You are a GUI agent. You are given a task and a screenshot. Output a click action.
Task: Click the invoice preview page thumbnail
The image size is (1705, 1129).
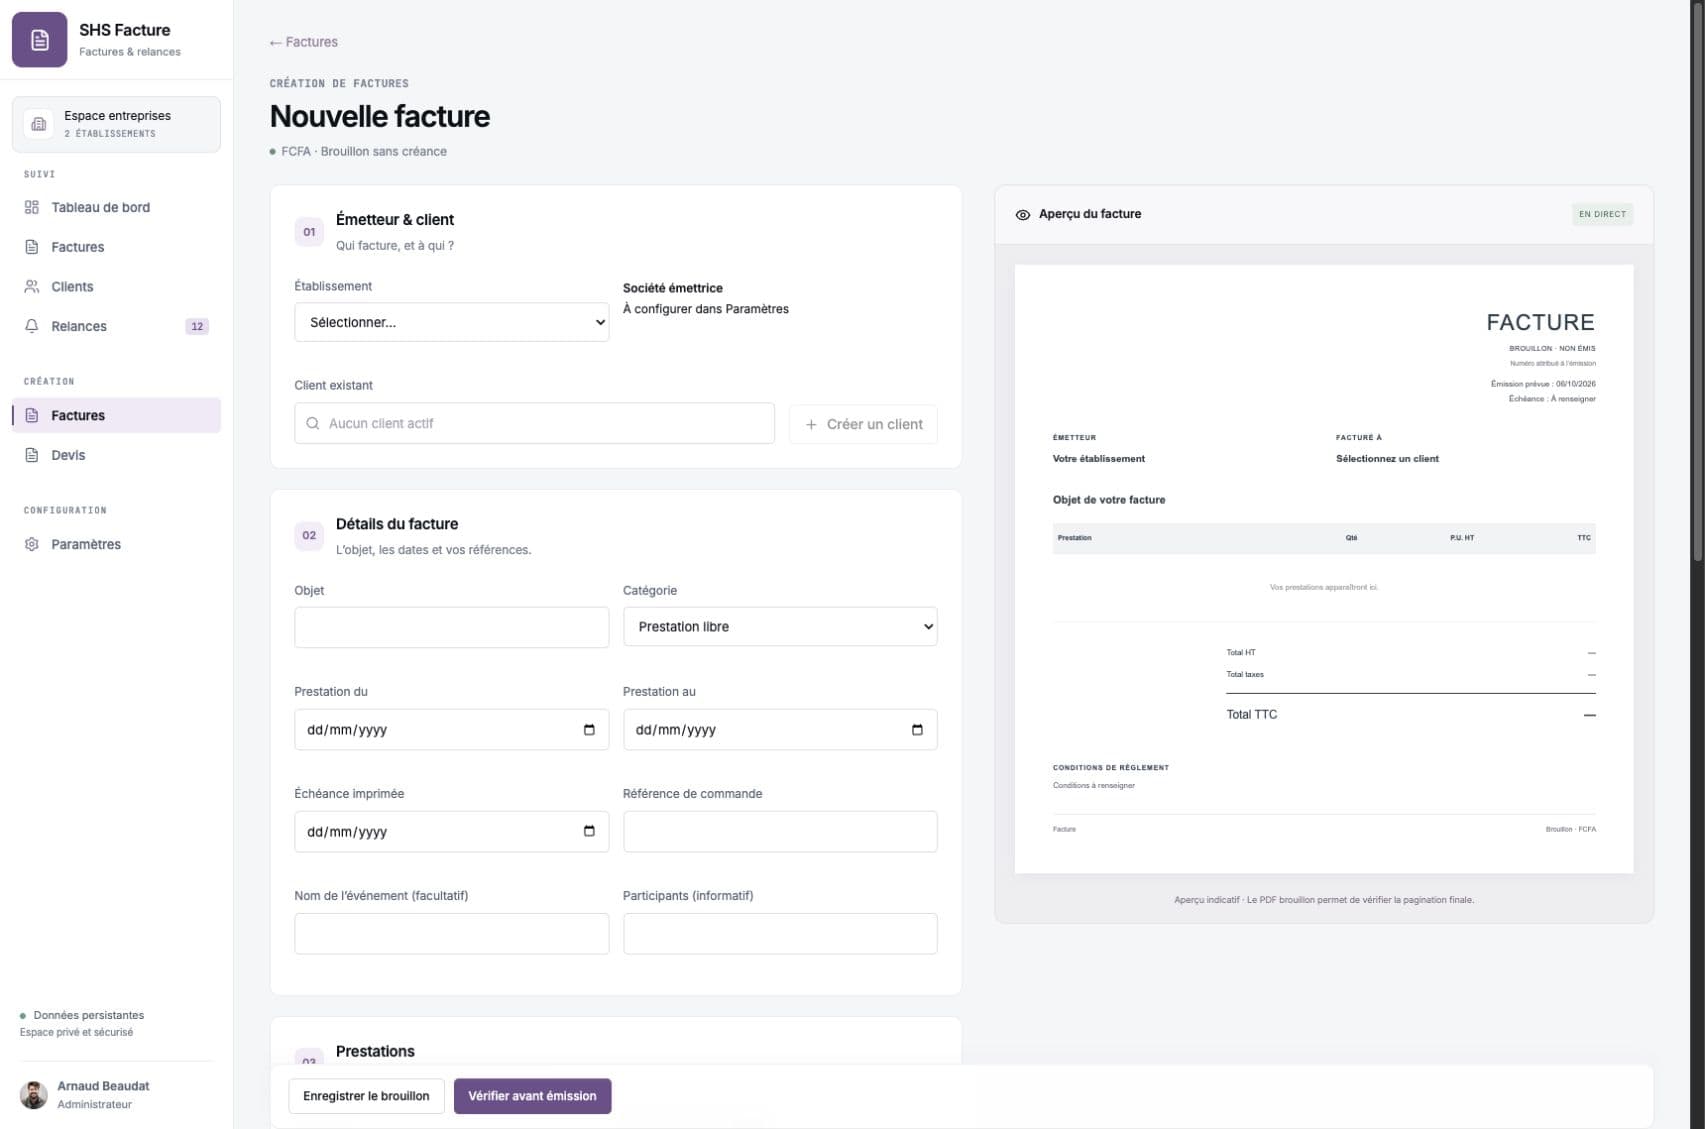coord(1324,569)
